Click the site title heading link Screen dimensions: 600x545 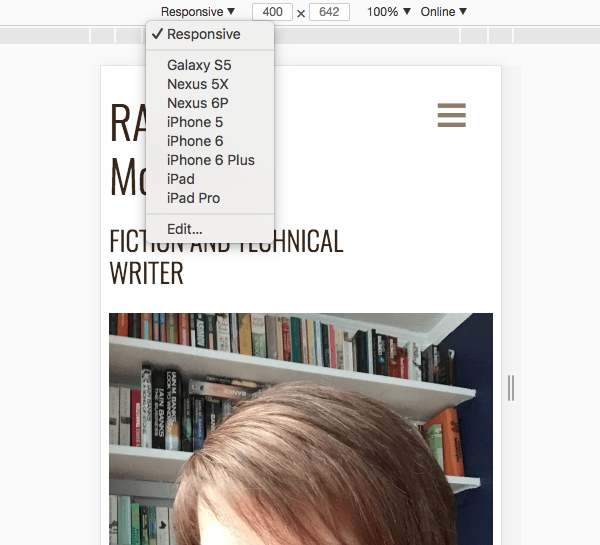pos(128,149)
